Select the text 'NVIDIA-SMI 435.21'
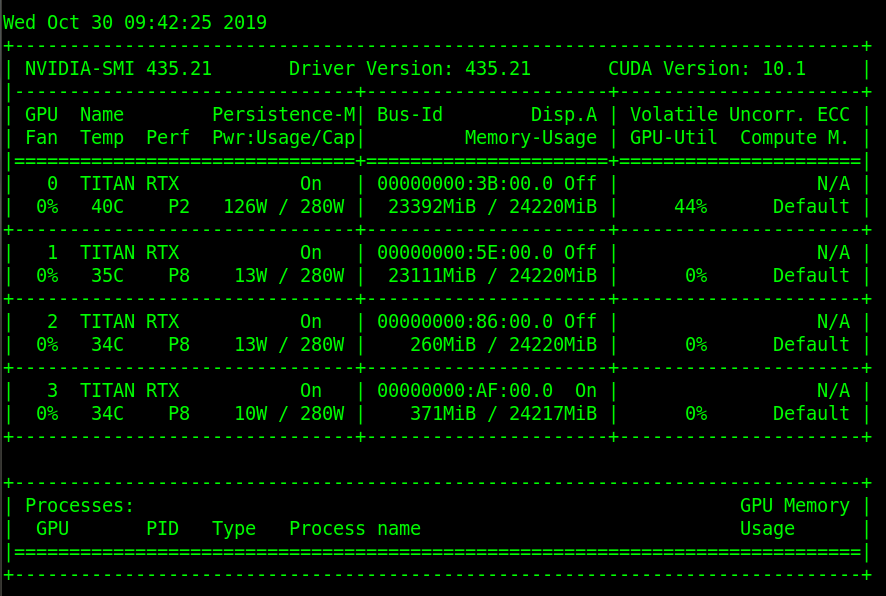 click(118, 69)
